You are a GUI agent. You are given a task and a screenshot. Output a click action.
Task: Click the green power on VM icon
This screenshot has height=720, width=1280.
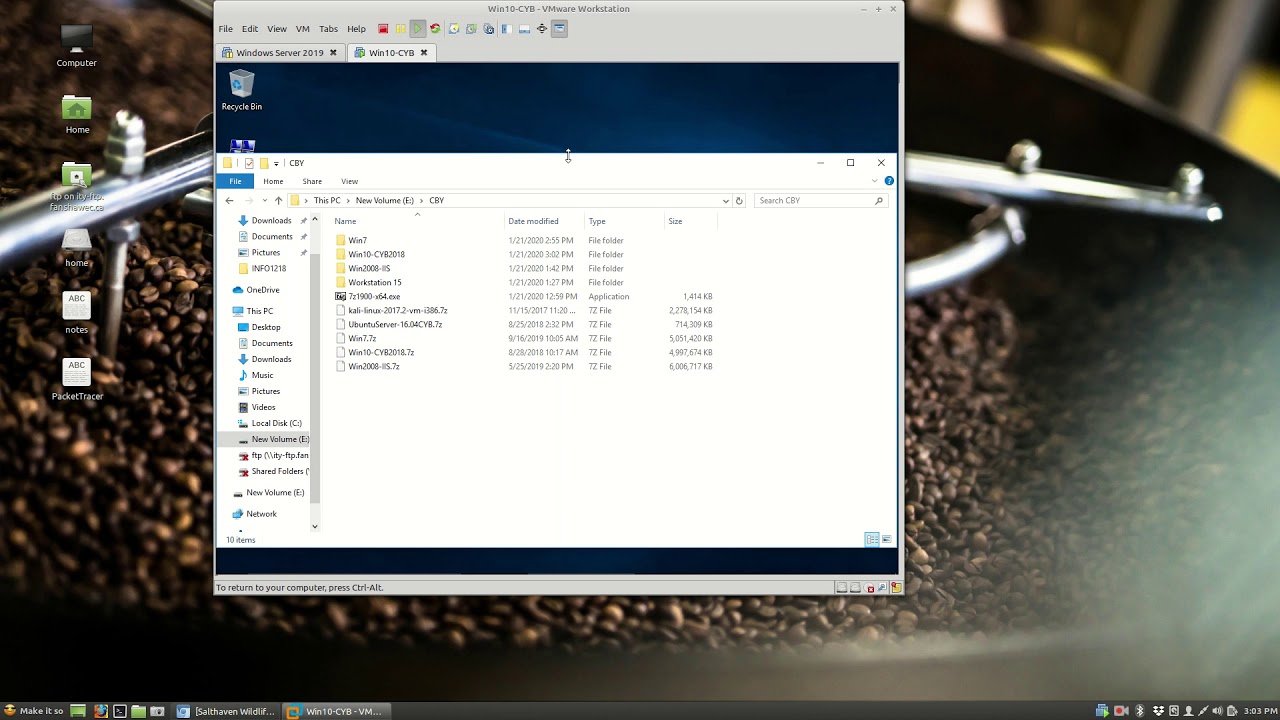[418, 29]
